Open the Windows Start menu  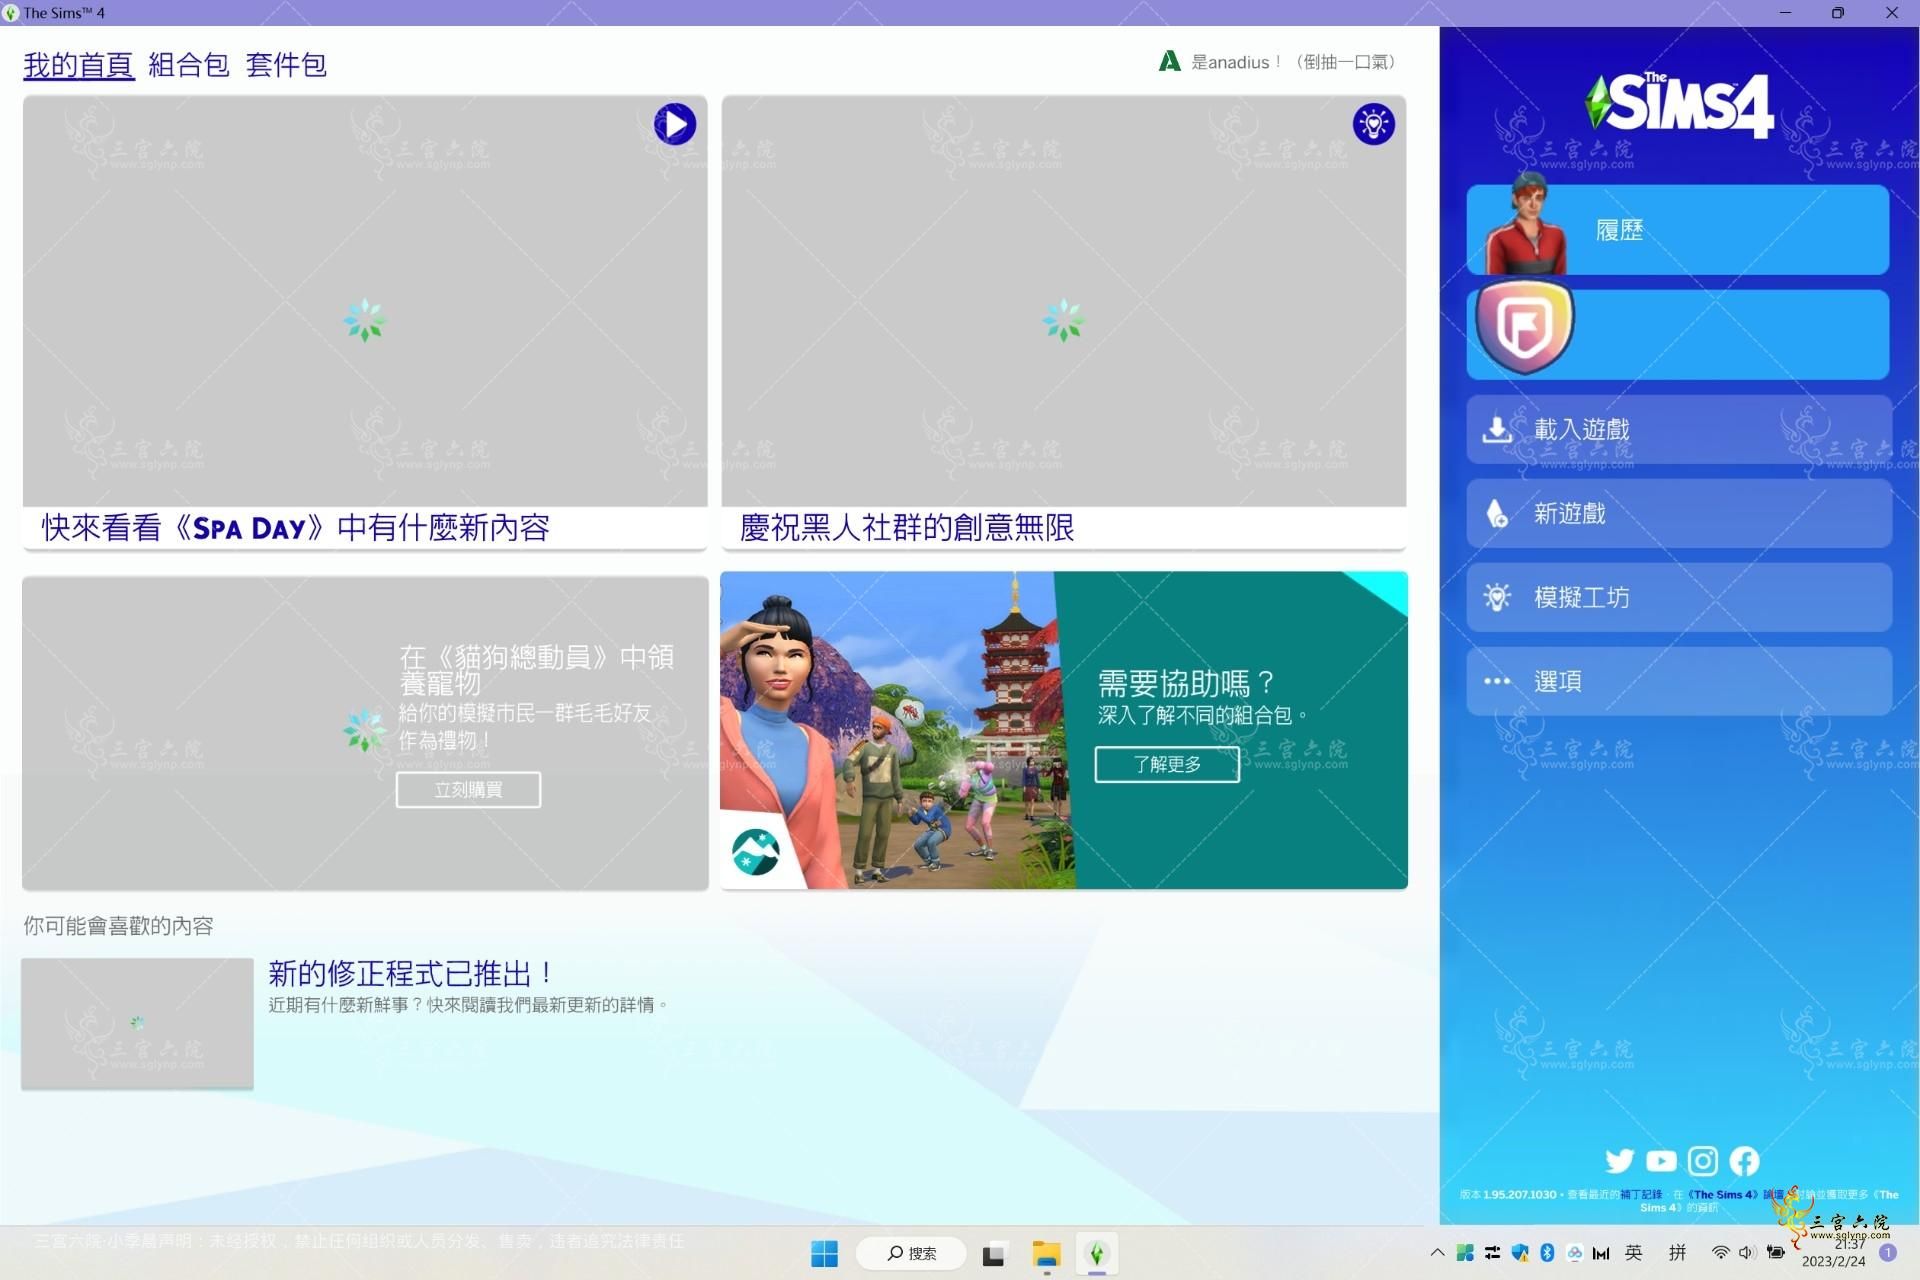coord(824,1253)
